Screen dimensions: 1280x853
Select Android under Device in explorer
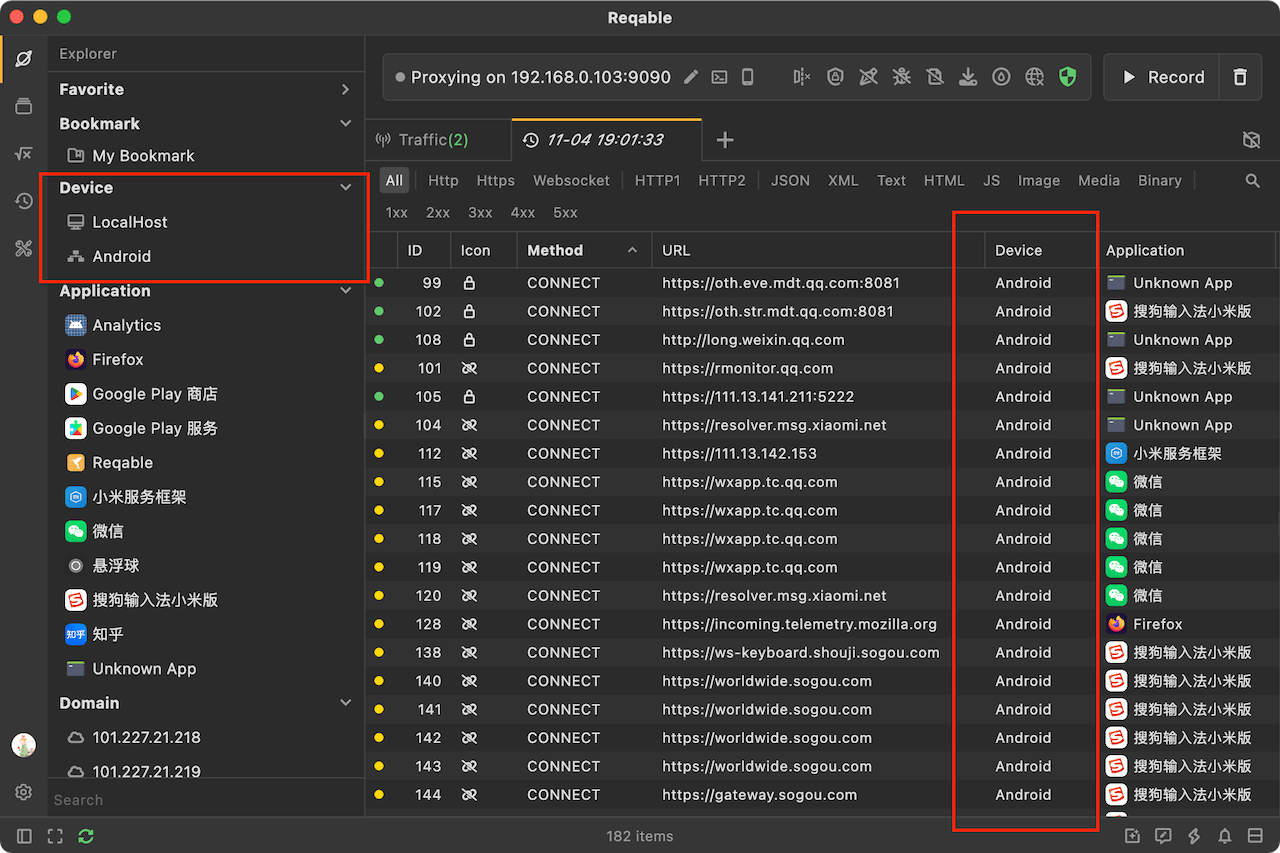click(x=121, y=257)
